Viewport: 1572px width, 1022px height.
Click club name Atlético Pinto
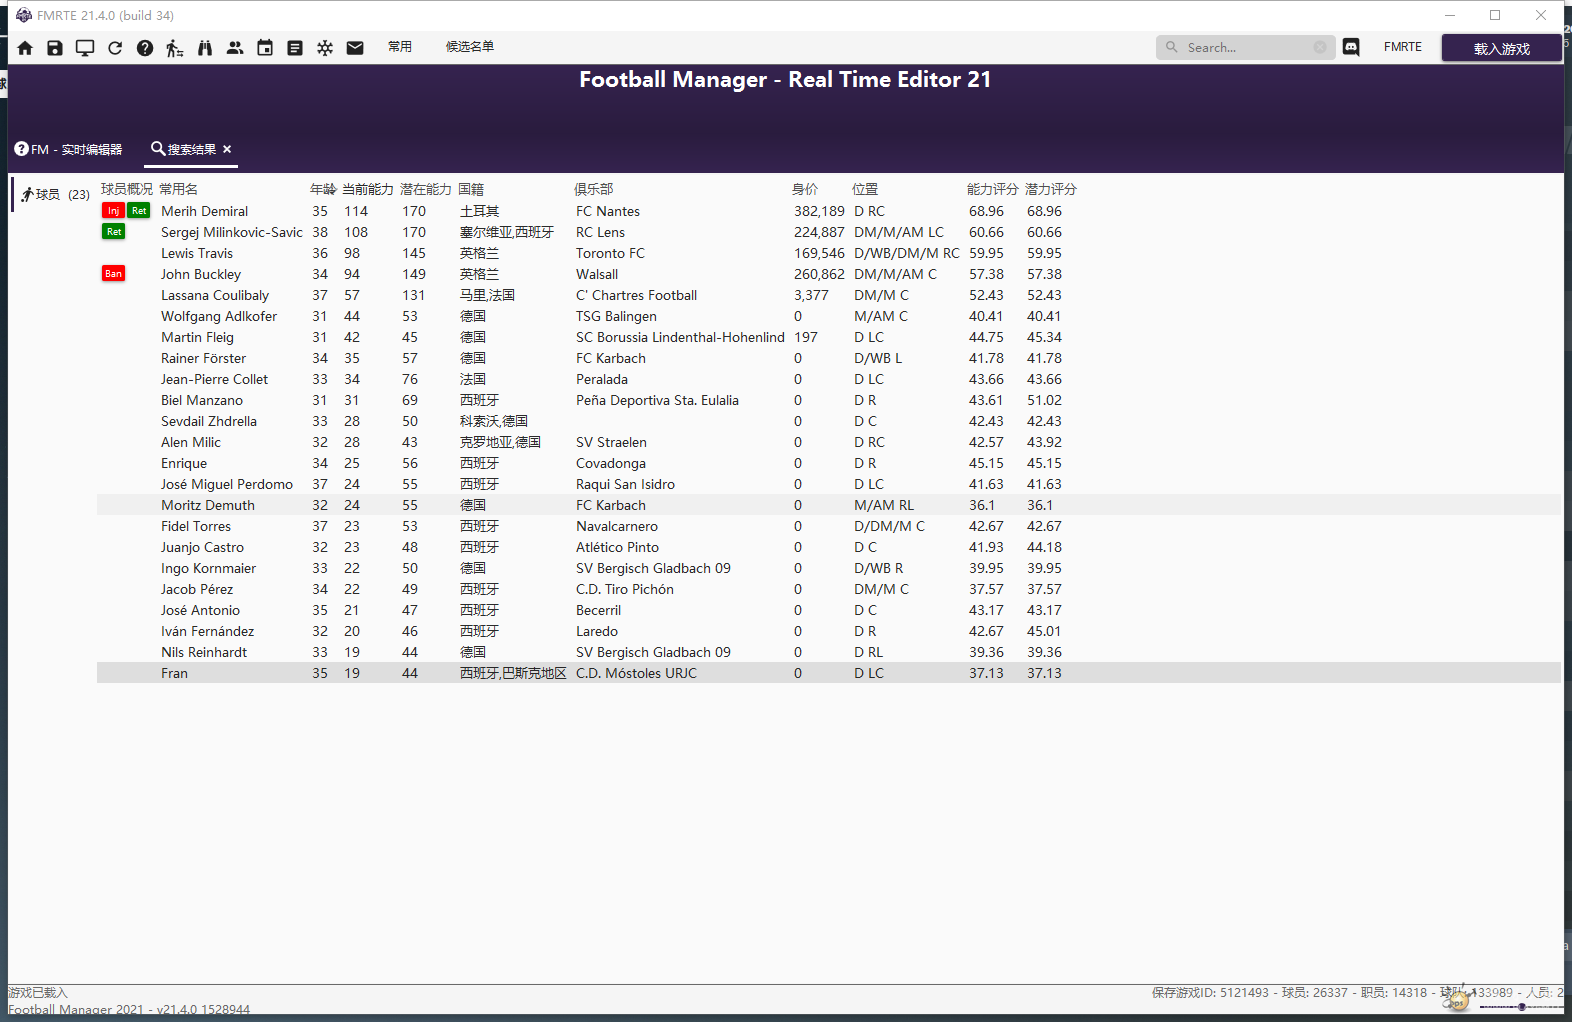point(617,547)
